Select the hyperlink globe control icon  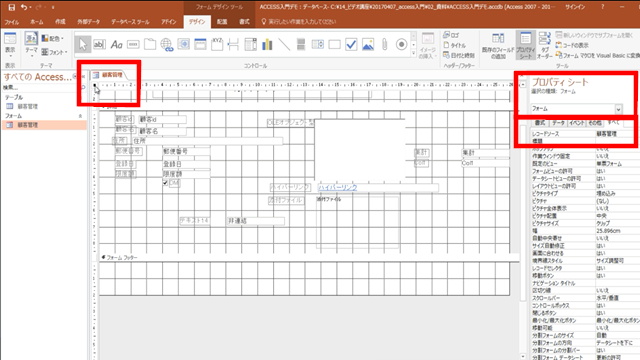click(167, 44)
